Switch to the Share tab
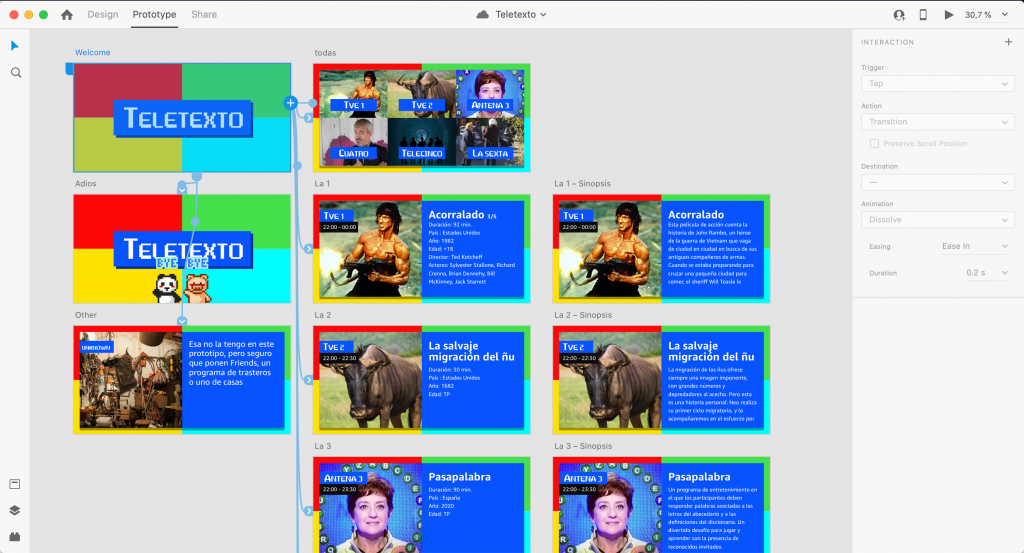 pos(204,14)
